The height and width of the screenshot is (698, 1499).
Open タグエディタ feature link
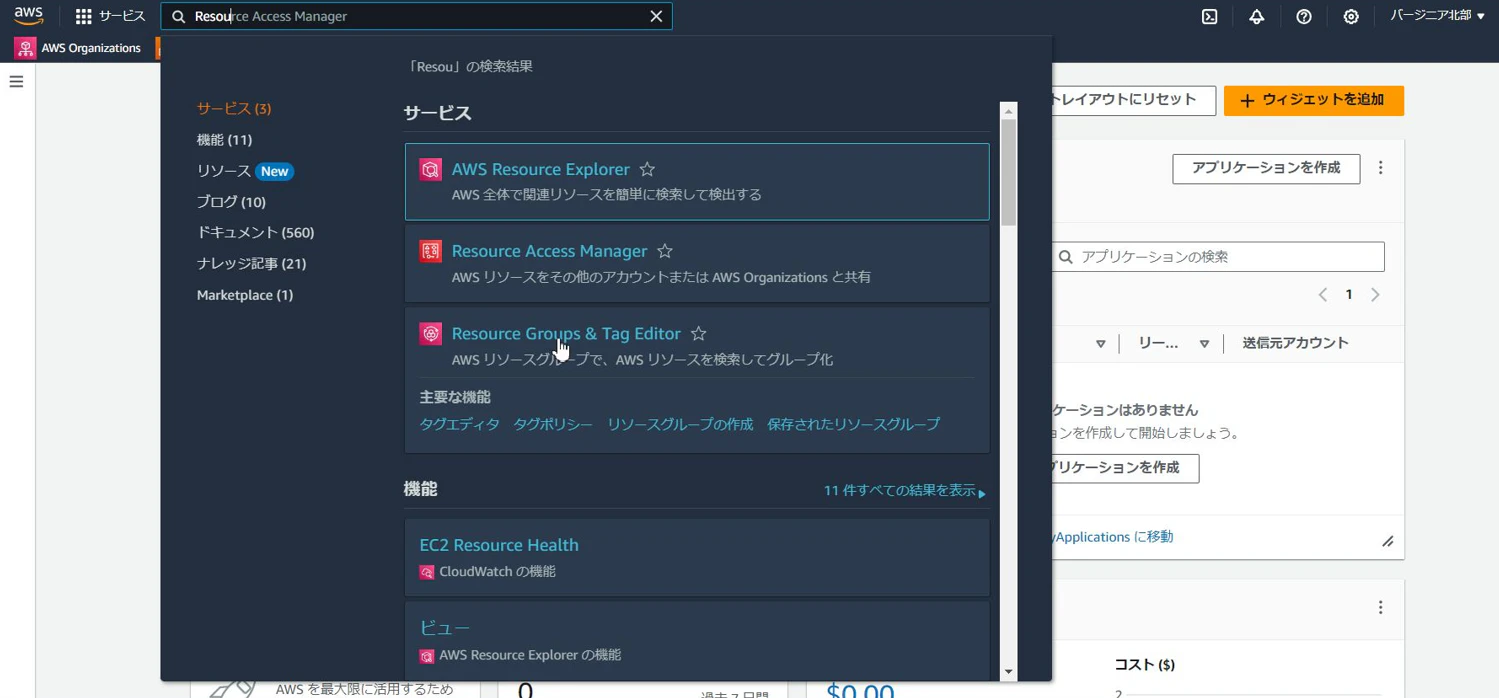[459, 424]
